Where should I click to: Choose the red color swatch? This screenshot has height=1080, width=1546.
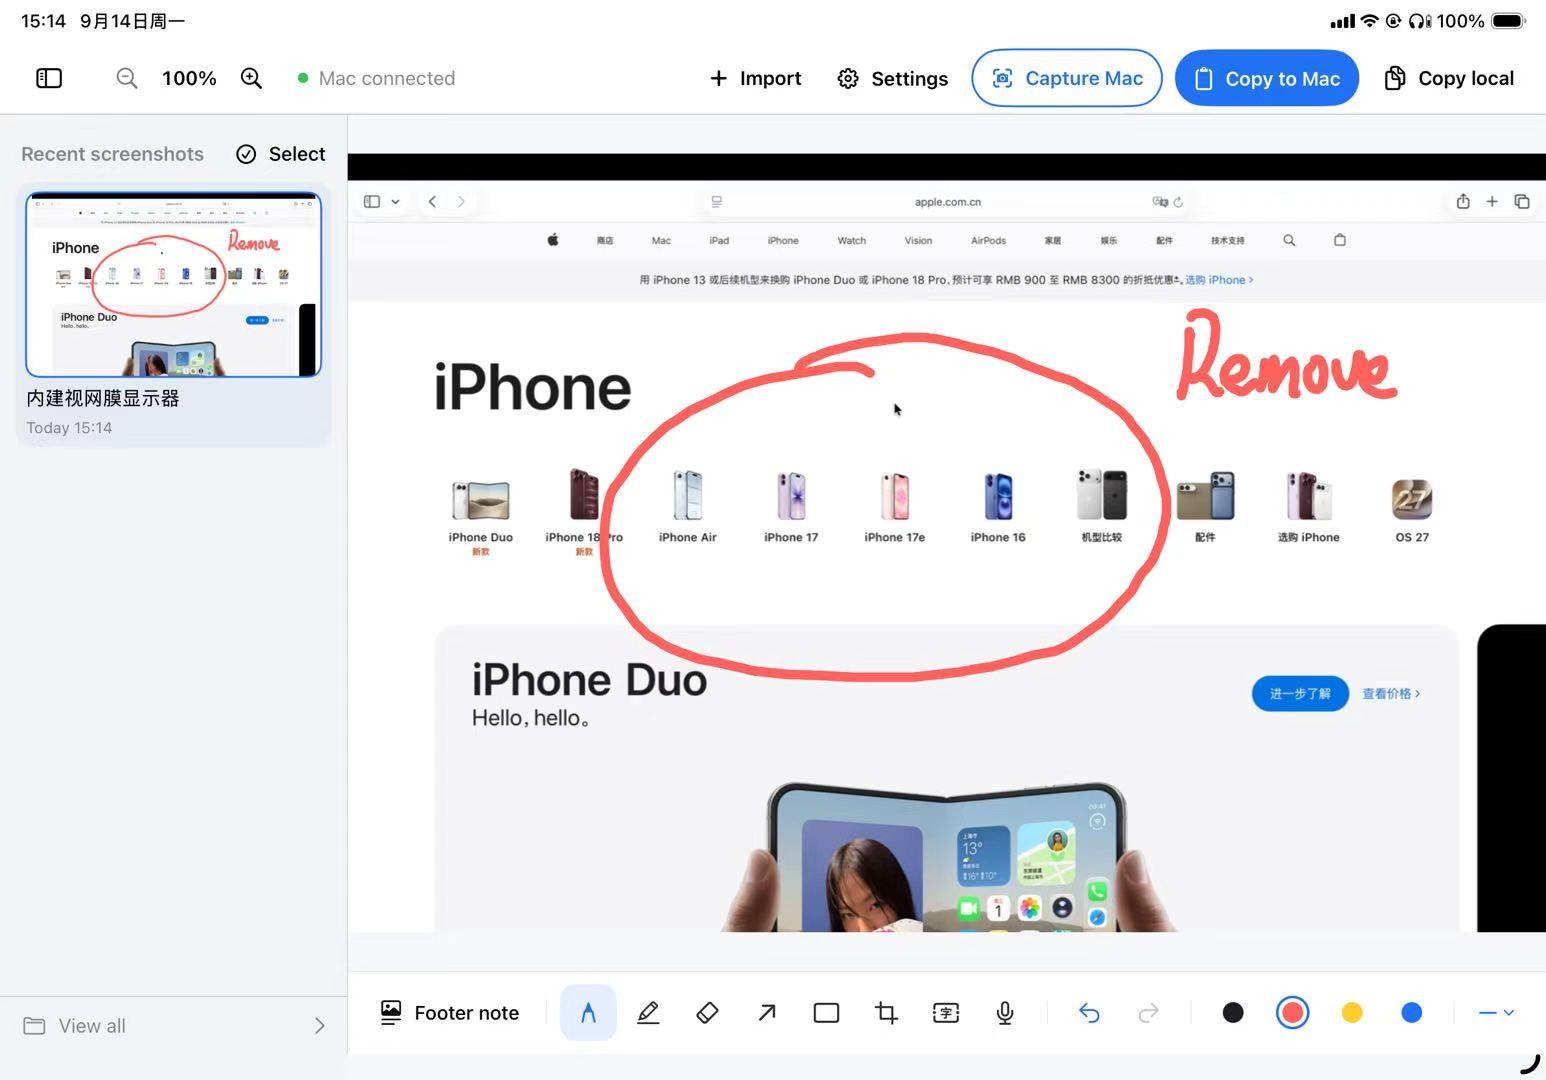(x=1293, y=1013)
